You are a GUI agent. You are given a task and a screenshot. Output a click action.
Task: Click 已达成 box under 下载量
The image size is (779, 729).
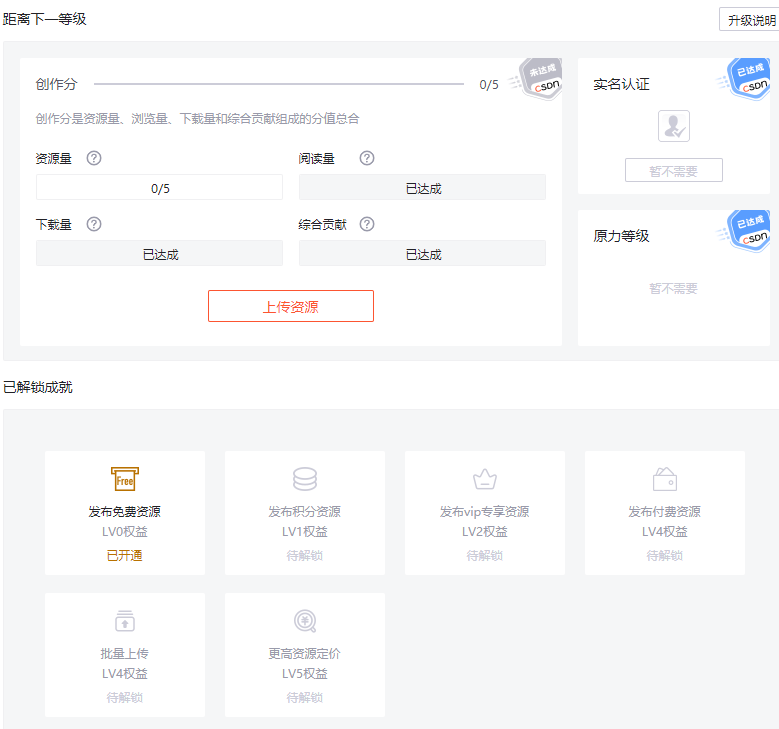159,253
